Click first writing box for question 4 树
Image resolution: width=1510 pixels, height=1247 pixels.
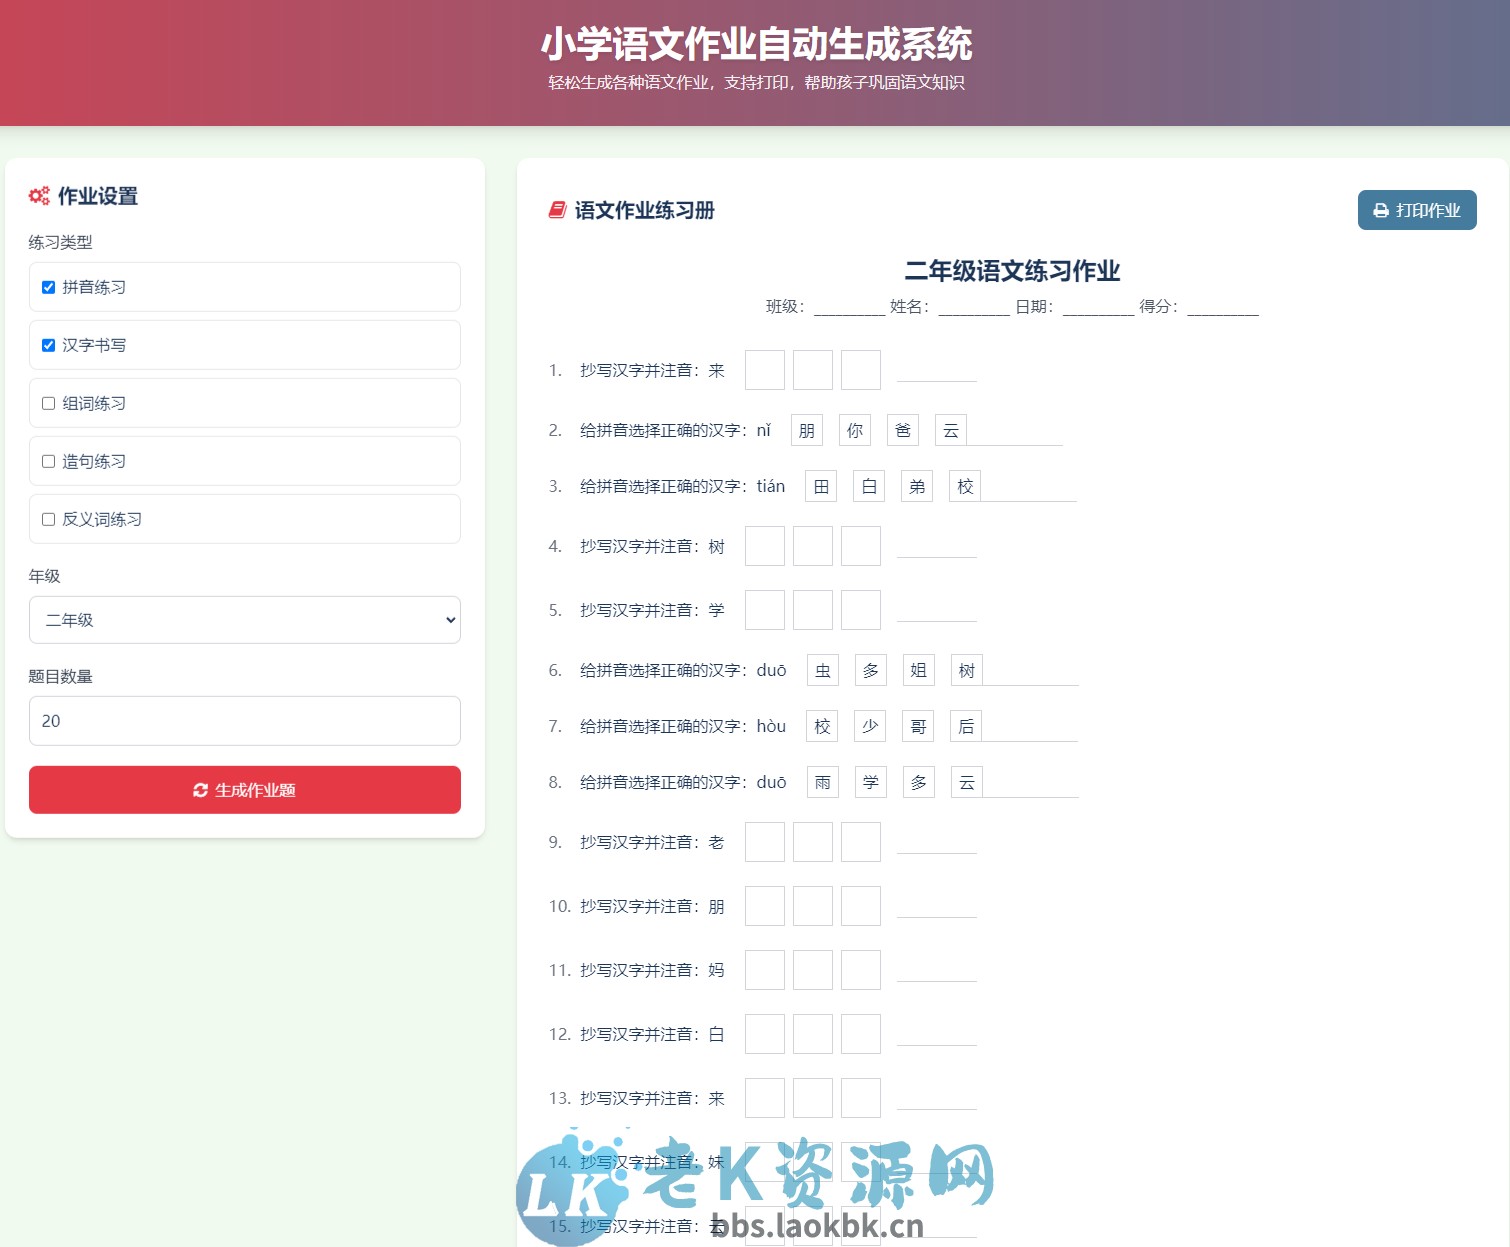click(765, 546)
